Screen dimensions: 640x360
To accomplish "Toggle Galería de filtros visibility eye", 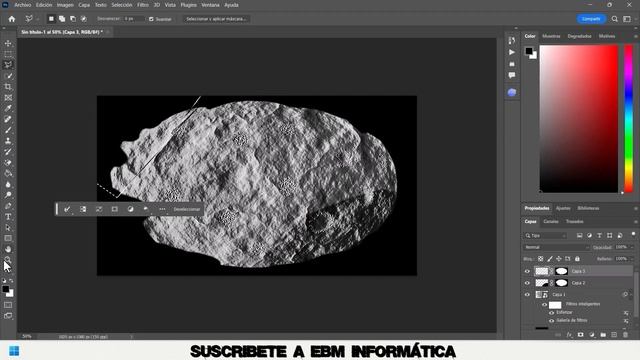I will click(551, 321).
